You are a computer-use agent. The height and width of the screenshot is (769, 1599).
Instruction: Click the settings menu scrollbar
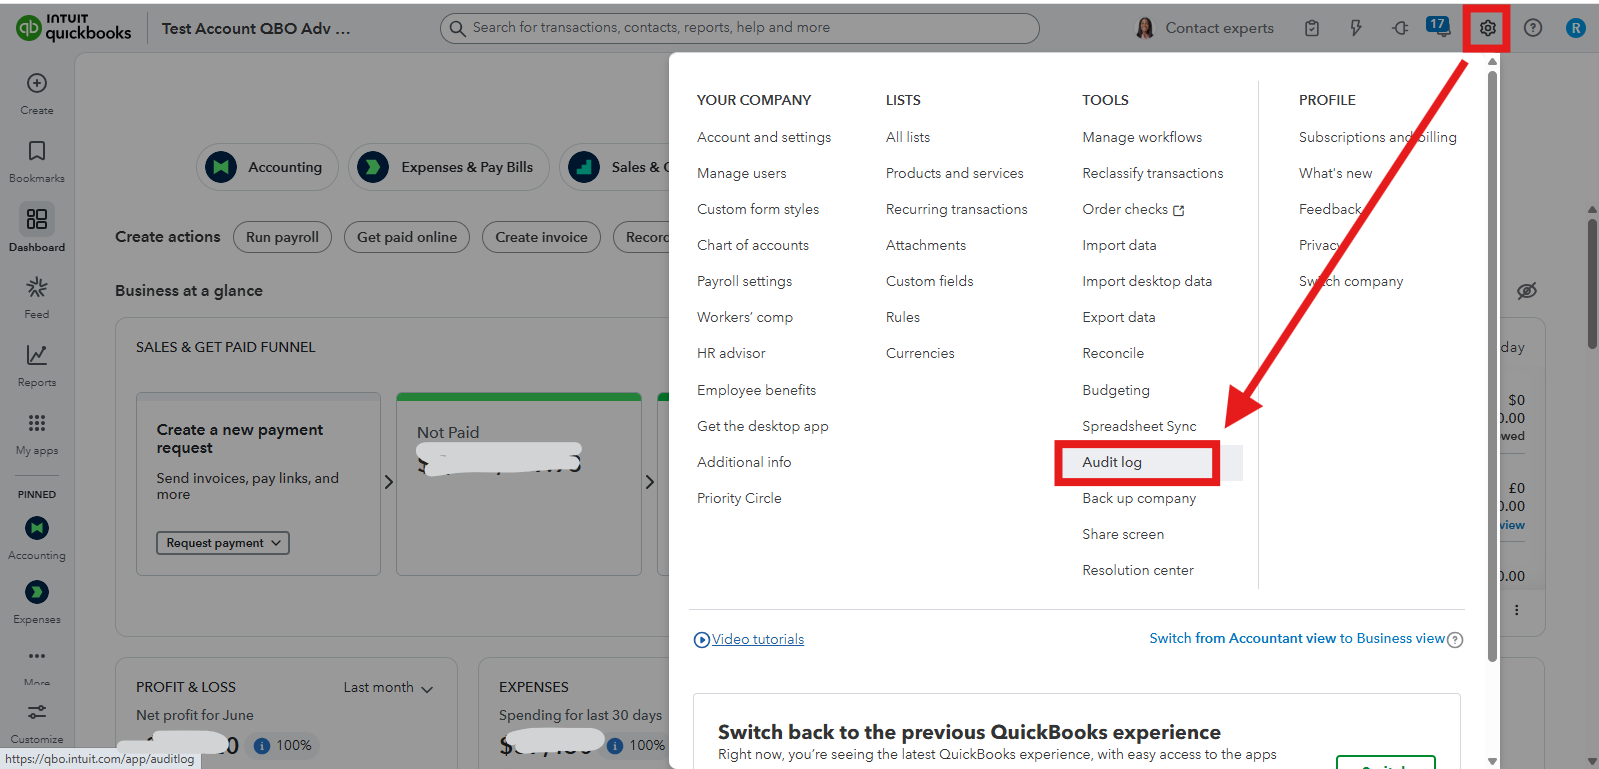pos(1492,365)
